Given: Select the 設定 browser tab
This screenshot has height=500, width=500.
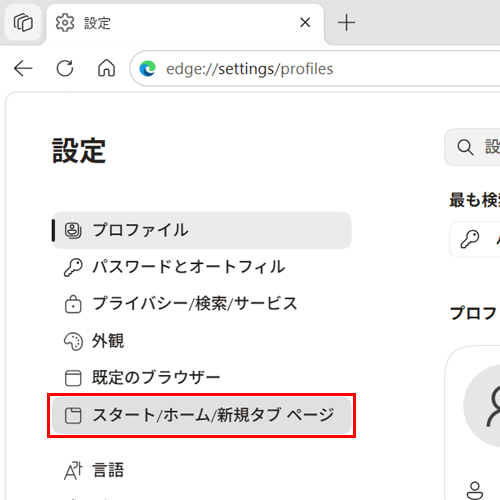Looking at the screenshot, I should click(185, 23).
